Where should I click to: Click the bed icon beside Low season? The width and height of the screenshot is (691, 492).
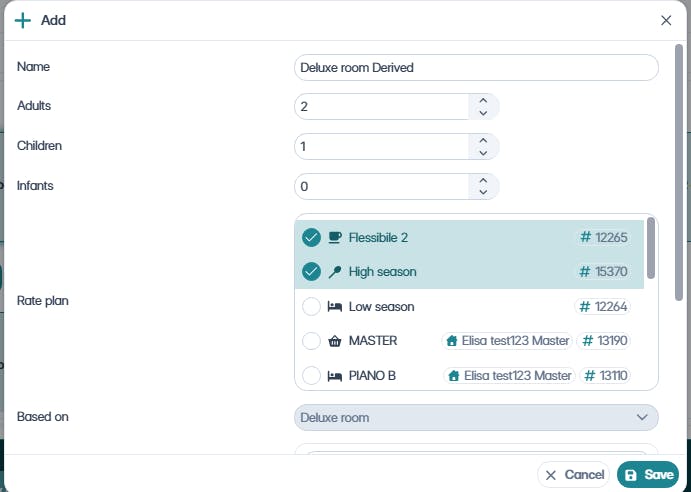pos(335,307)
